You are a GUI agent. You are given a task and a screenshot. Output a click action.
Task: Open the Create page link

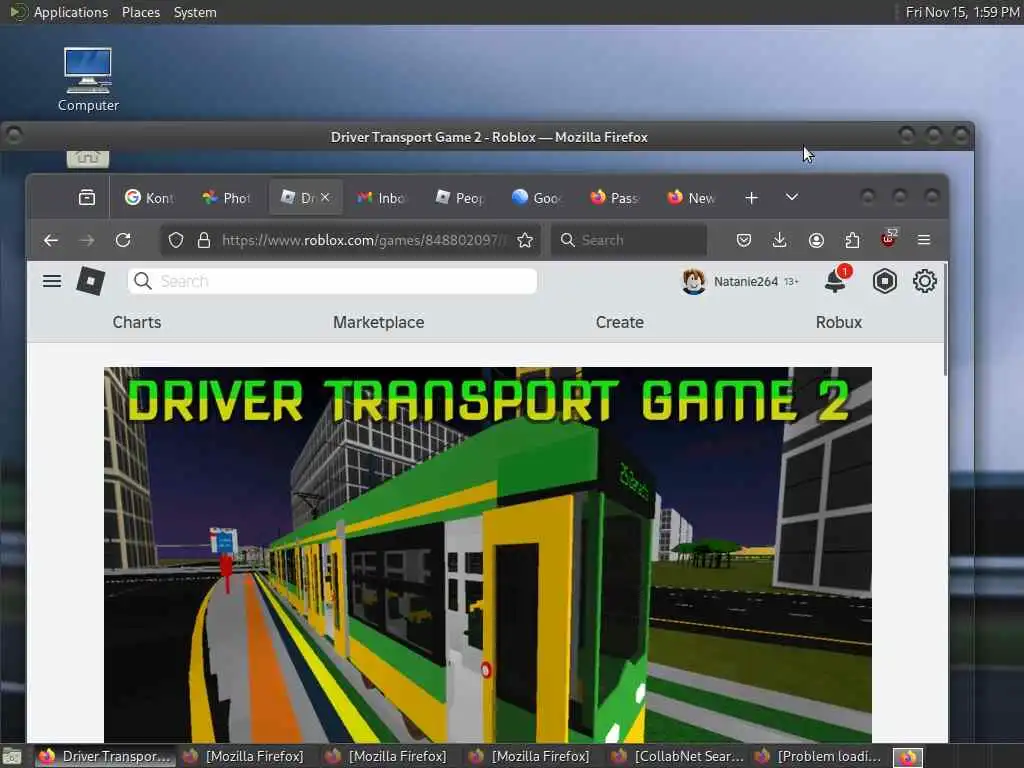point(620,323)
